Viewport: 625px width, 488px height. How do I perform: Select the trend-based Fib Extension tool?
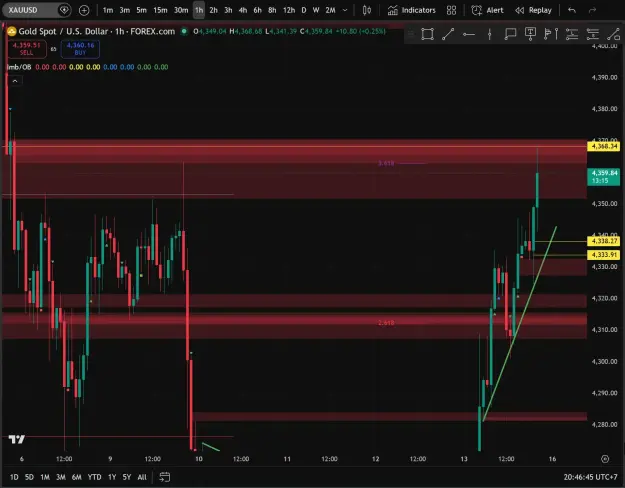click(x=593, y=34)
